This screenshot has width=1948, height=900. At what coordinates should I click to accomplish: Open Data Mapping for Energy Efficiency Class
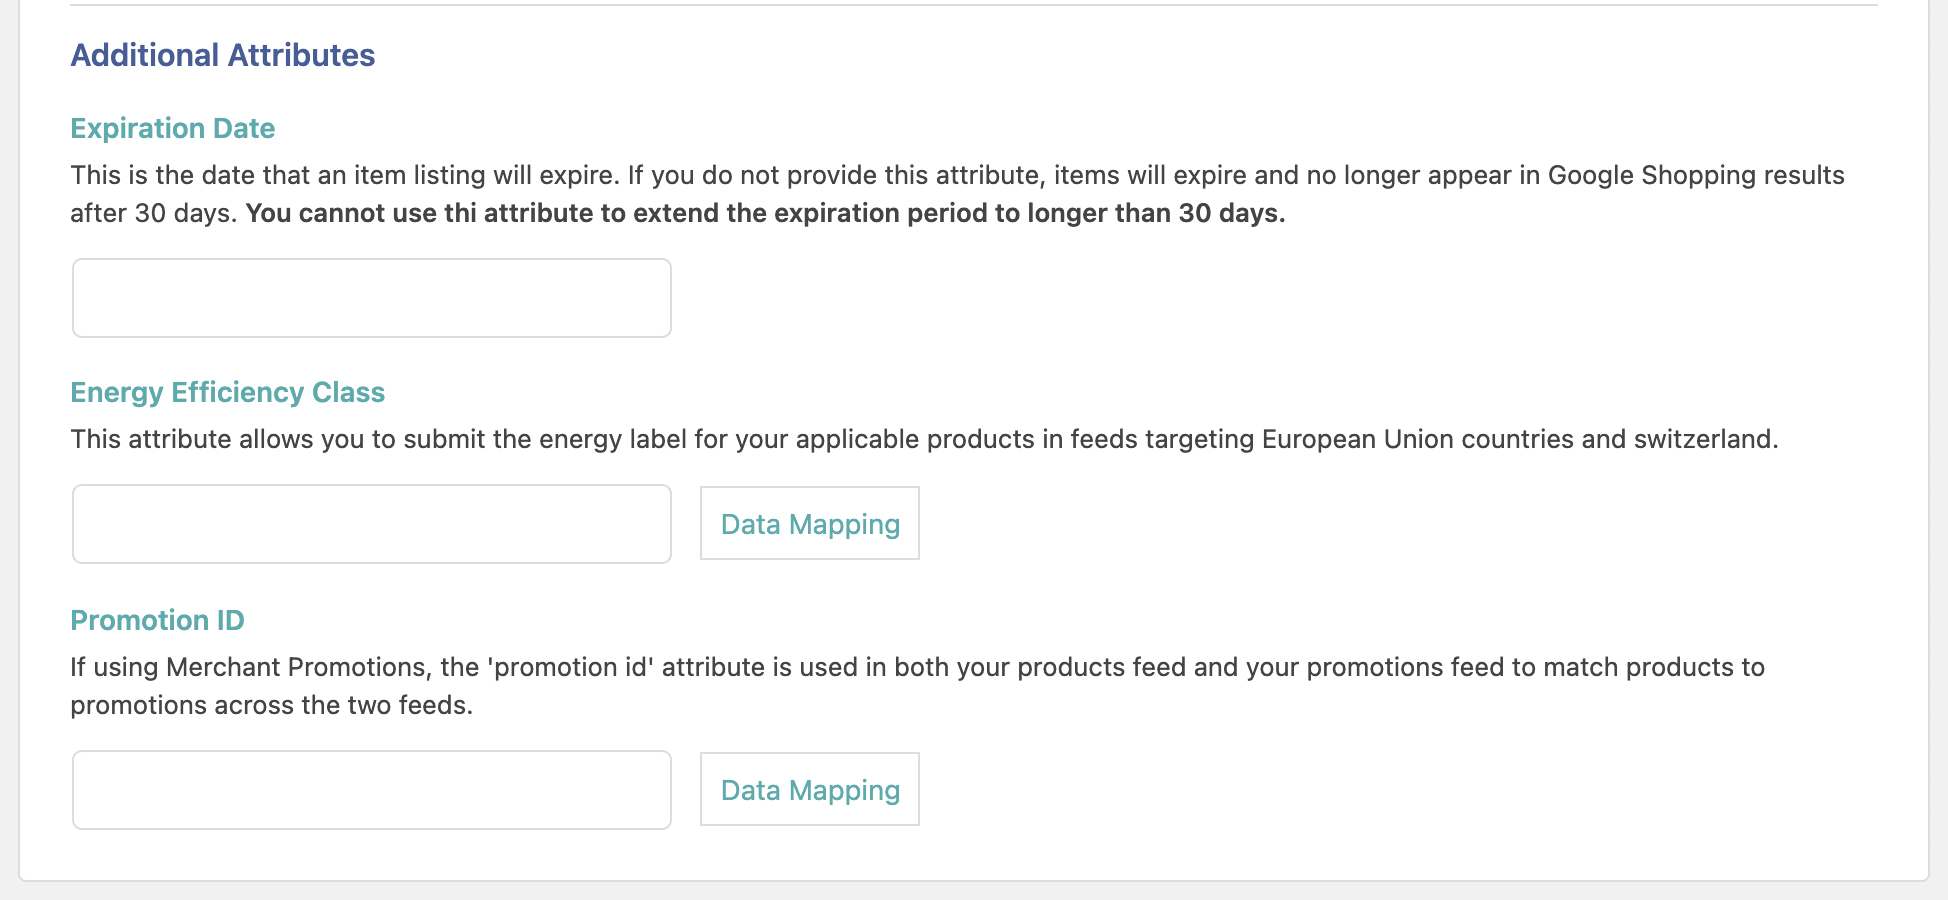[809, 524]
